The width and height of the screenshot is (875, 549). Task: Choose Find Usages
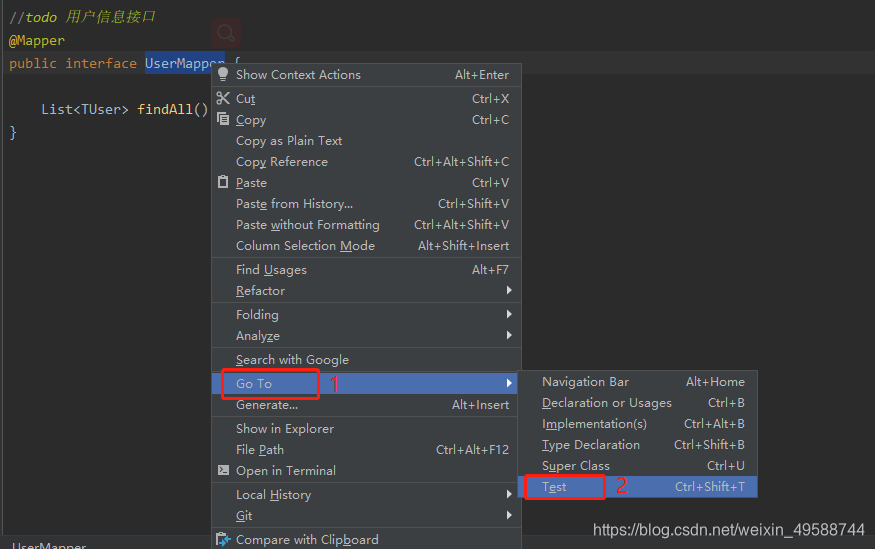(367, 270)
